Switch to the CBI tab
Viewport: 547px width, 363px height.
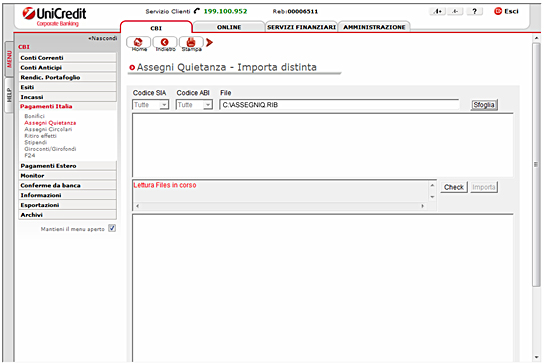(156, 28)
